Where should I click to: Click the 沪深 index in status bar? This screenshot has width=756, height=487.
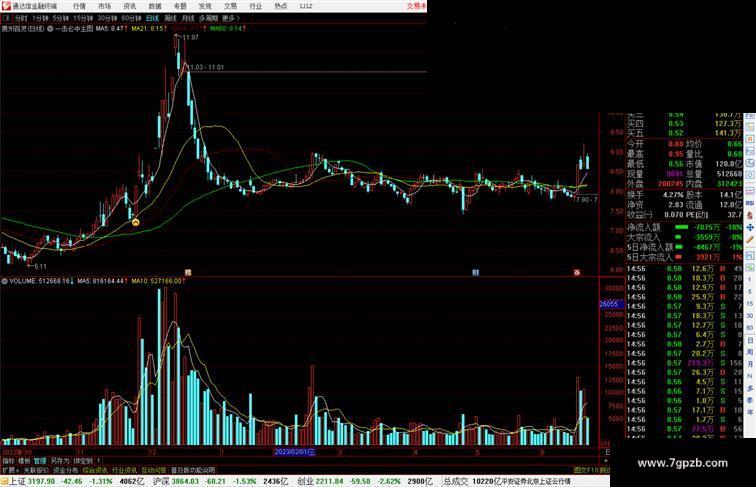(x=161, y=481)
